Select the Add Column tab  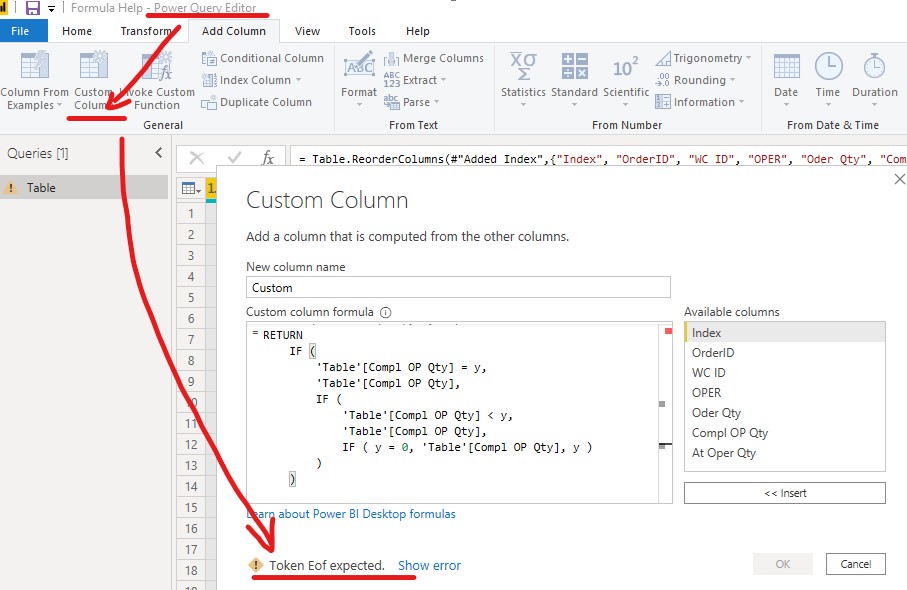pyautogui.click(x=234, y=31)
